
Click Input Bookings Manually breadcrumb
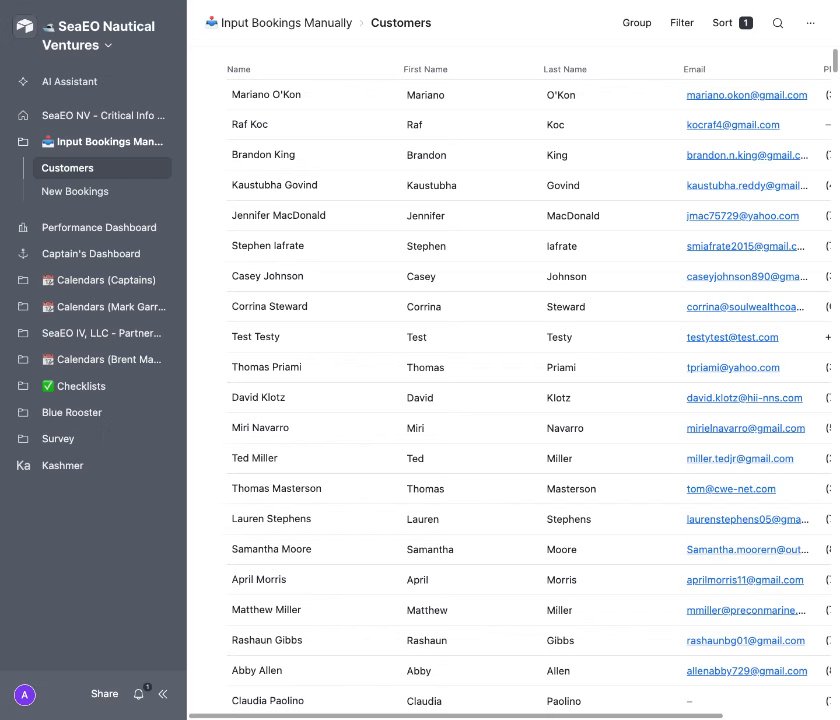click(286, 23)
